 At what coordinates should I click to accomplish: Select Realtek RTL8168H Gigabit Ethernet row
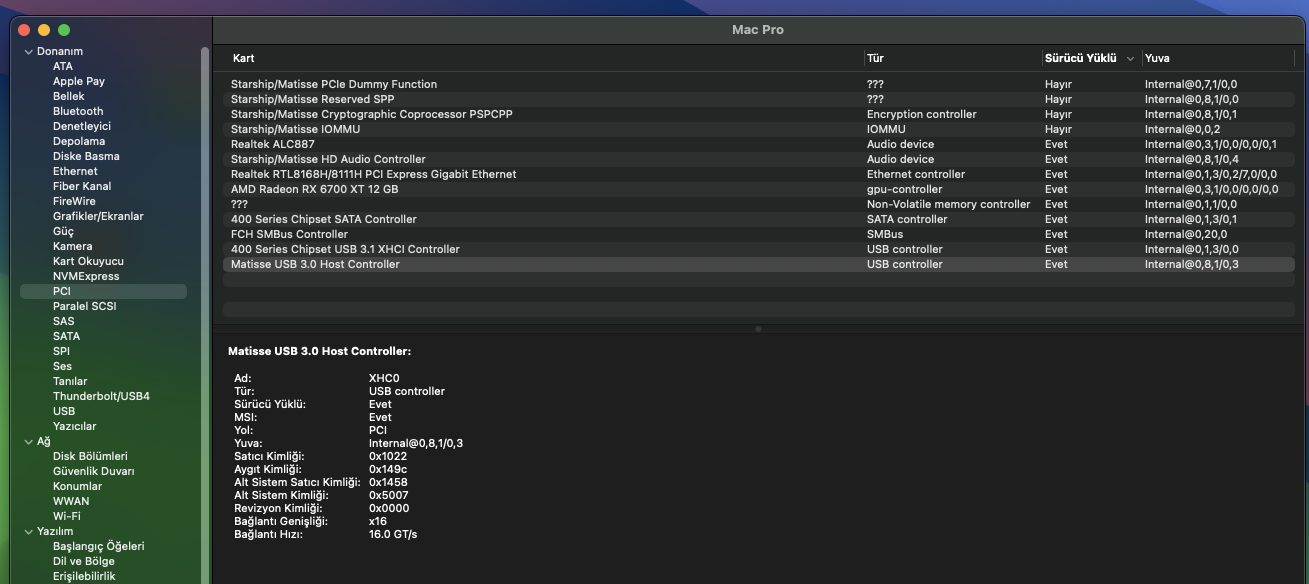(x=373, y=174)
